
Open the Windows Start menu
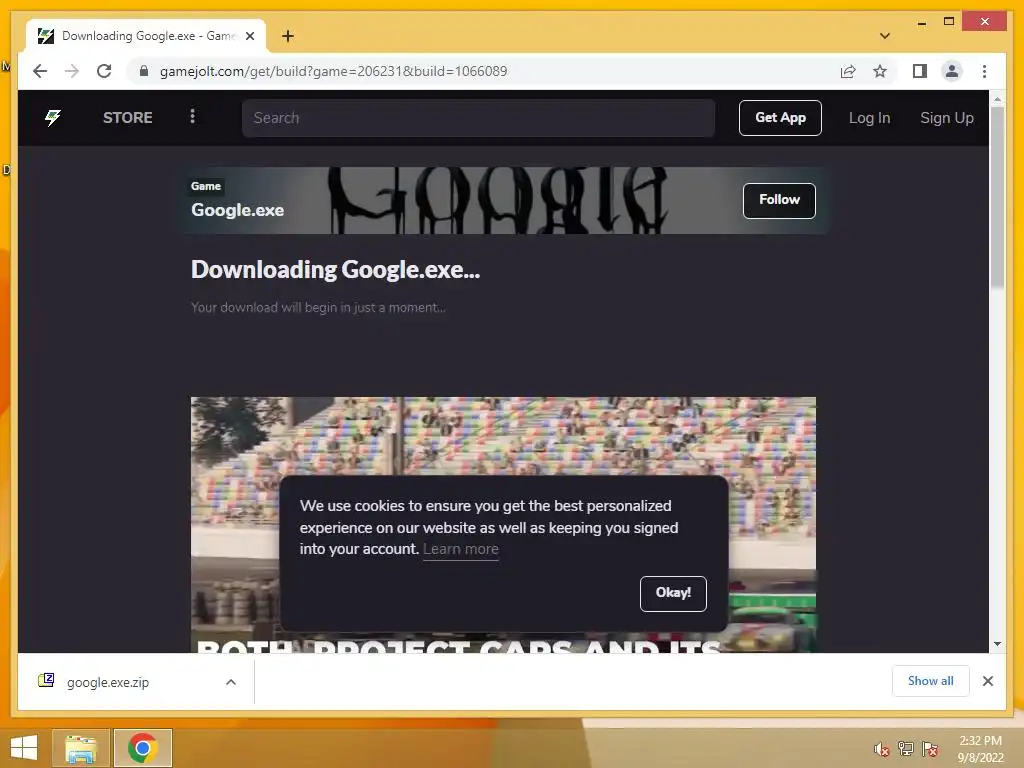24,748
